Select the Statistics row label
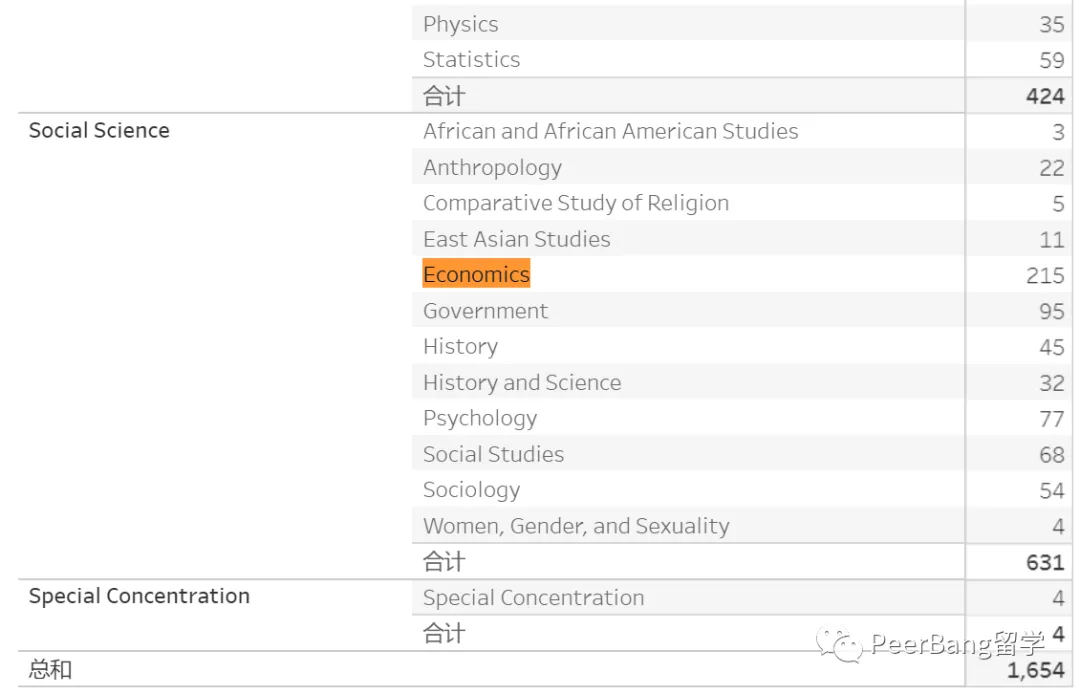The image size is (1080, 694). 471,60
